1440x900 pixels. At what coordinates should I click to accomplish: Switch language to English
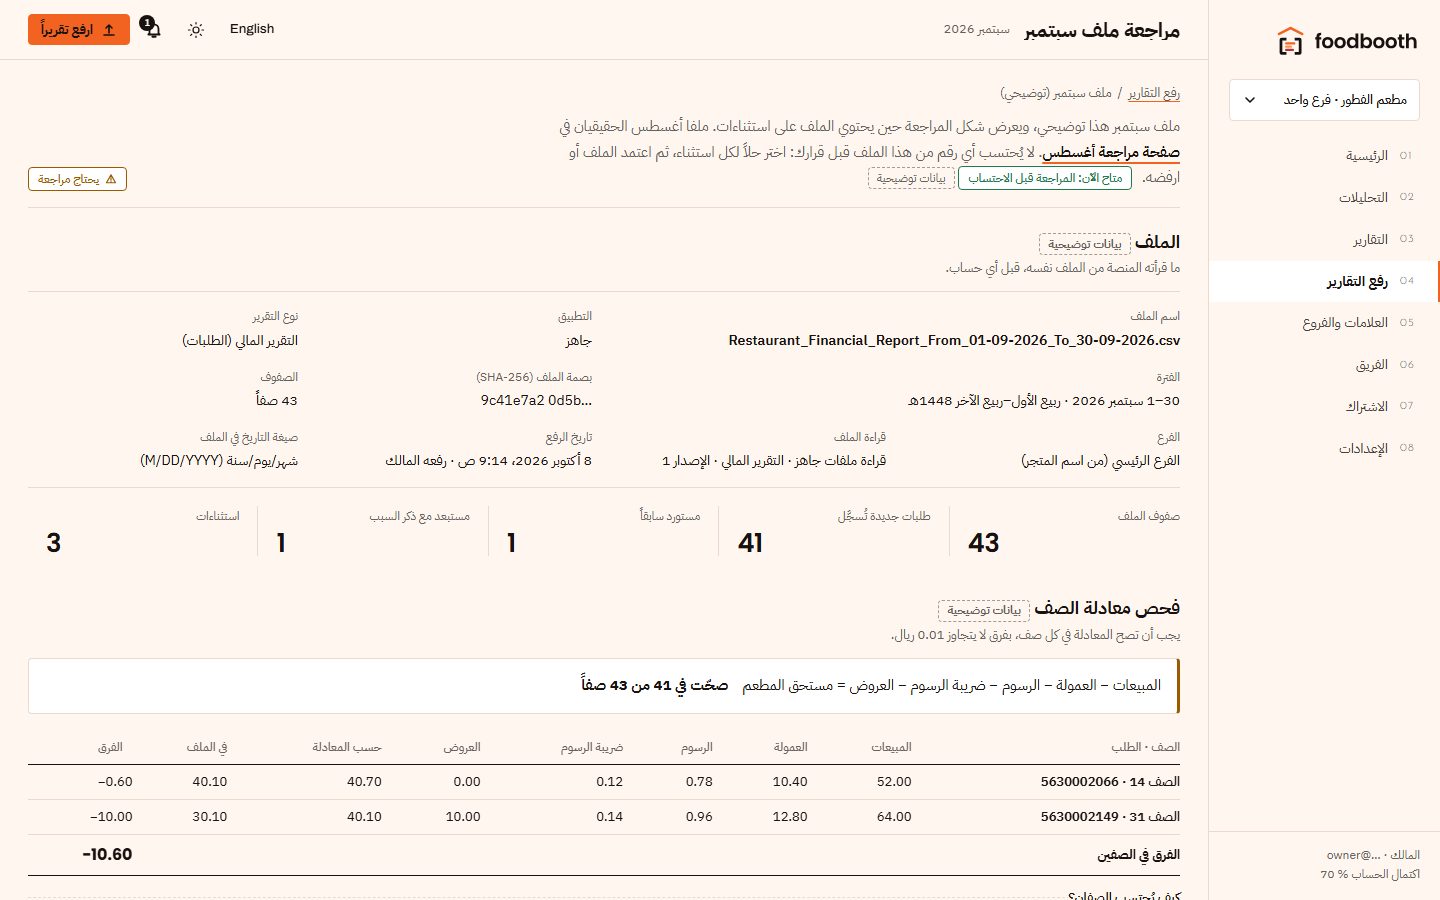[252, 29]
